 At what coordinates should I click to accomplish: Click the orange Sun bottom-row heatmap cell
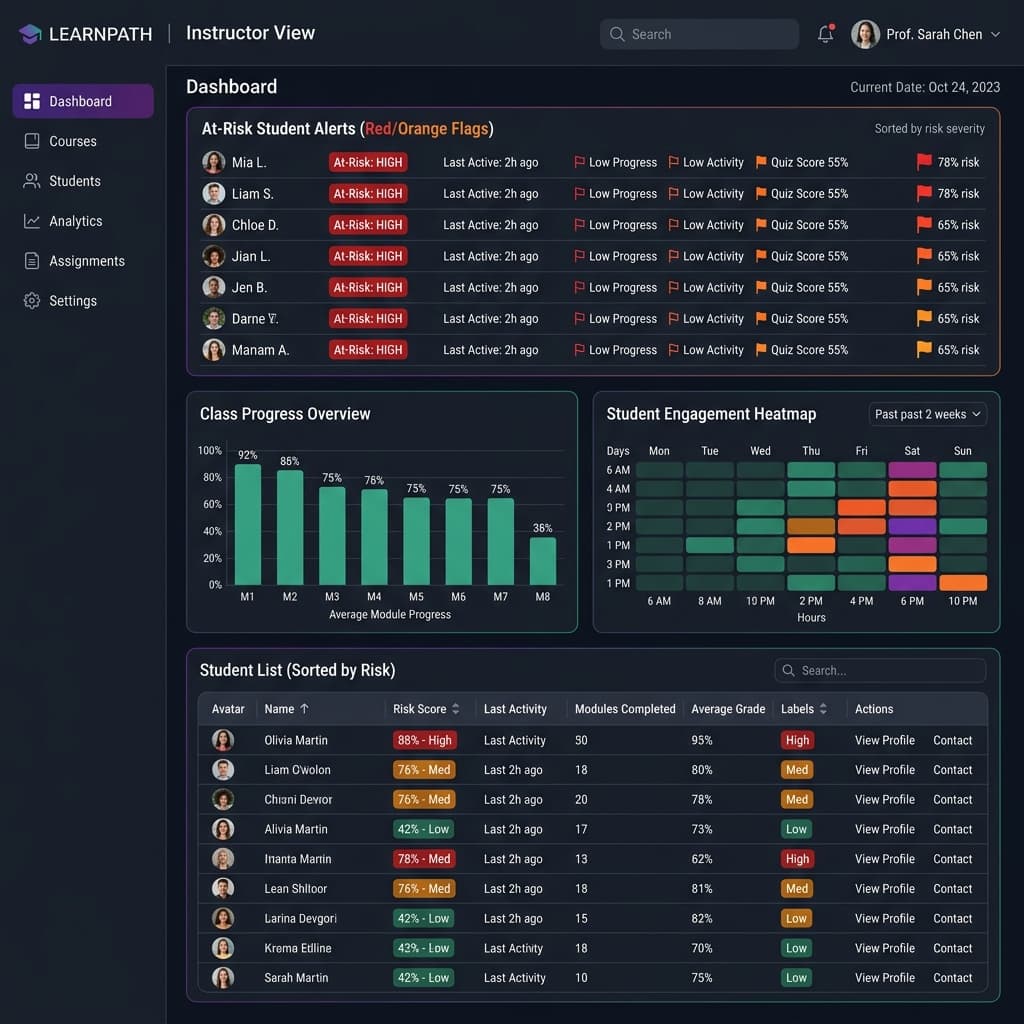pyautogui.click(x=963, y=583)
